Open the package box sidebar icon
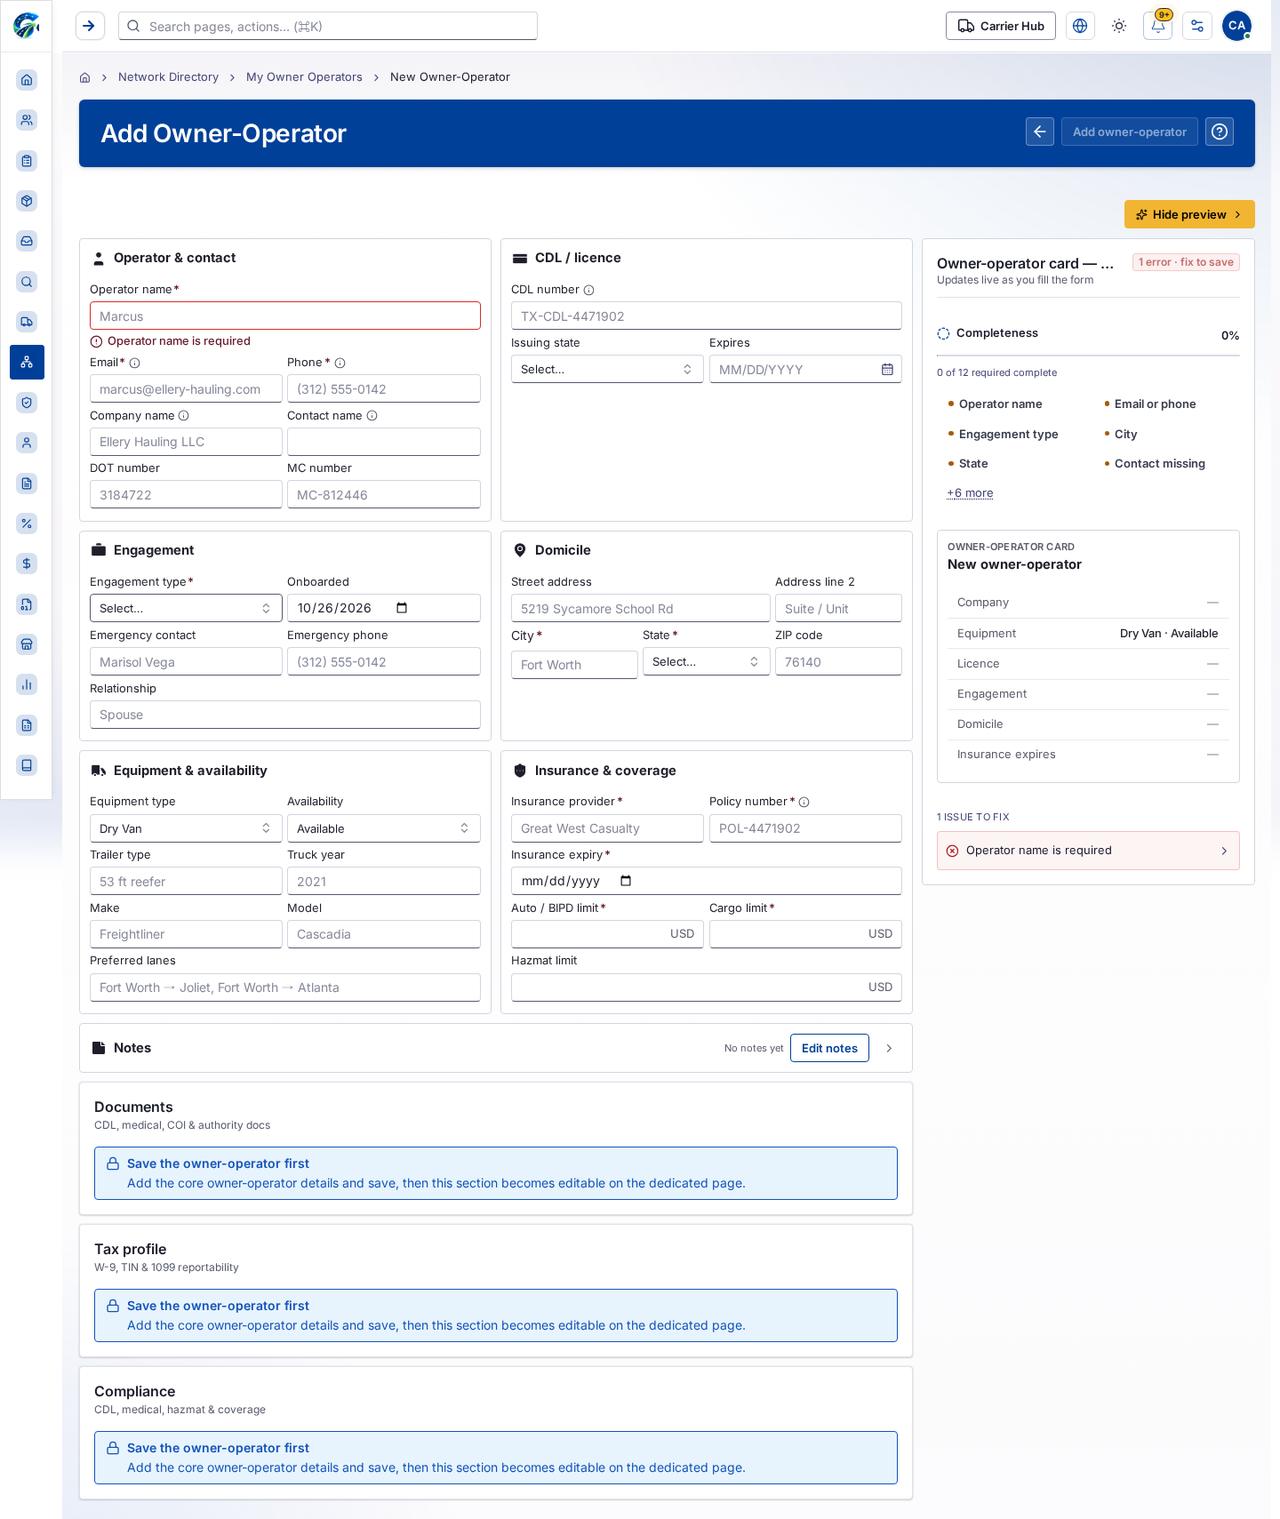Screen dimensions: 1280x1519 27,201
